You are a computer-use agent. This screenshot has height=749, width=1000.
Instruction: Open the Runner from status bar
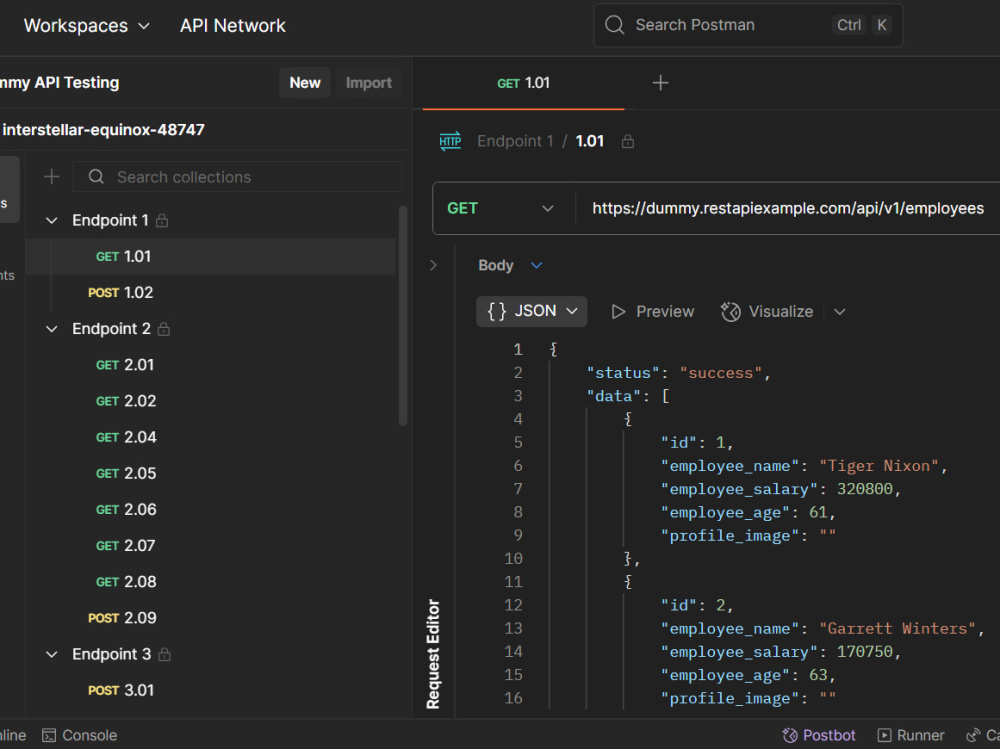[x=911, y=736]
